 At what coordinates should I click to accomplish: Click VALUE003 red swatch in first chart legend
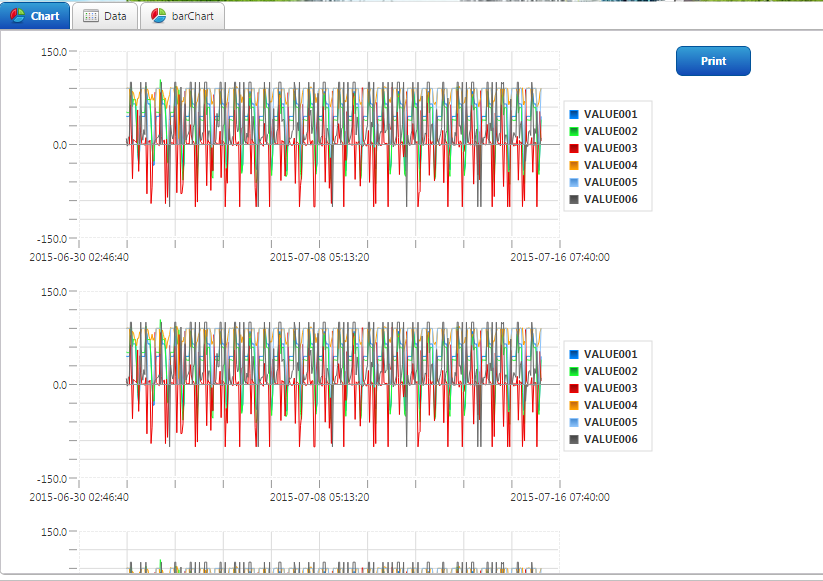(x=574, y=149)
